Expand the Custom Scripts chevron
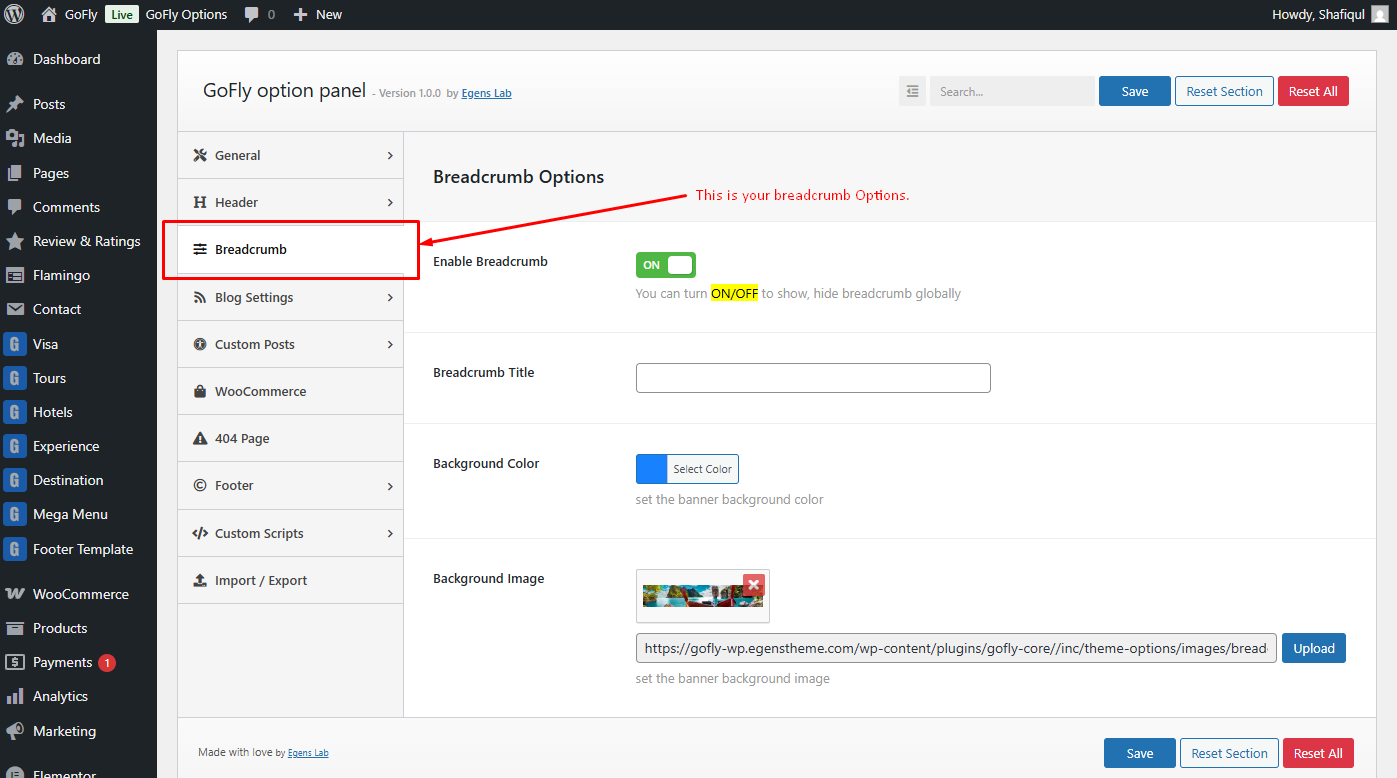This screenshot has height=778, width=1397. click(390, 533)
